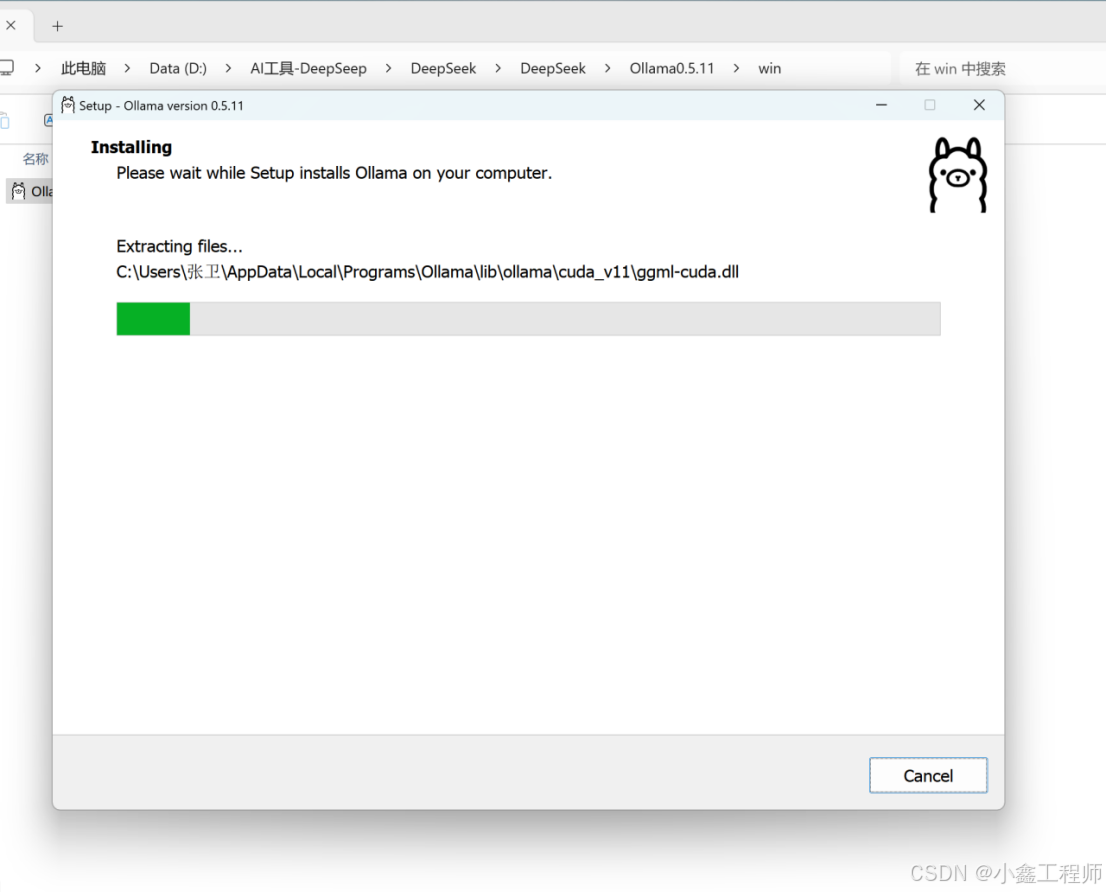The height and width of the screenshot is (893, 1106).
Task: Click the 在 win 中搜索 search box
Action: 1002,68
